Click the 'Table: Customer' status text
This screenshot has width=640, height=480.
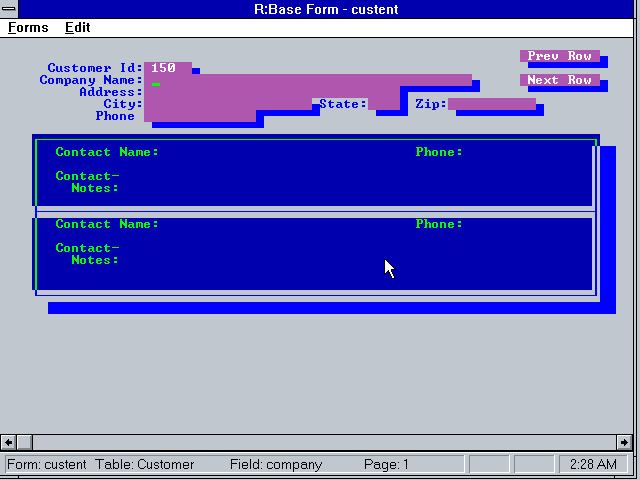[144, 464]
